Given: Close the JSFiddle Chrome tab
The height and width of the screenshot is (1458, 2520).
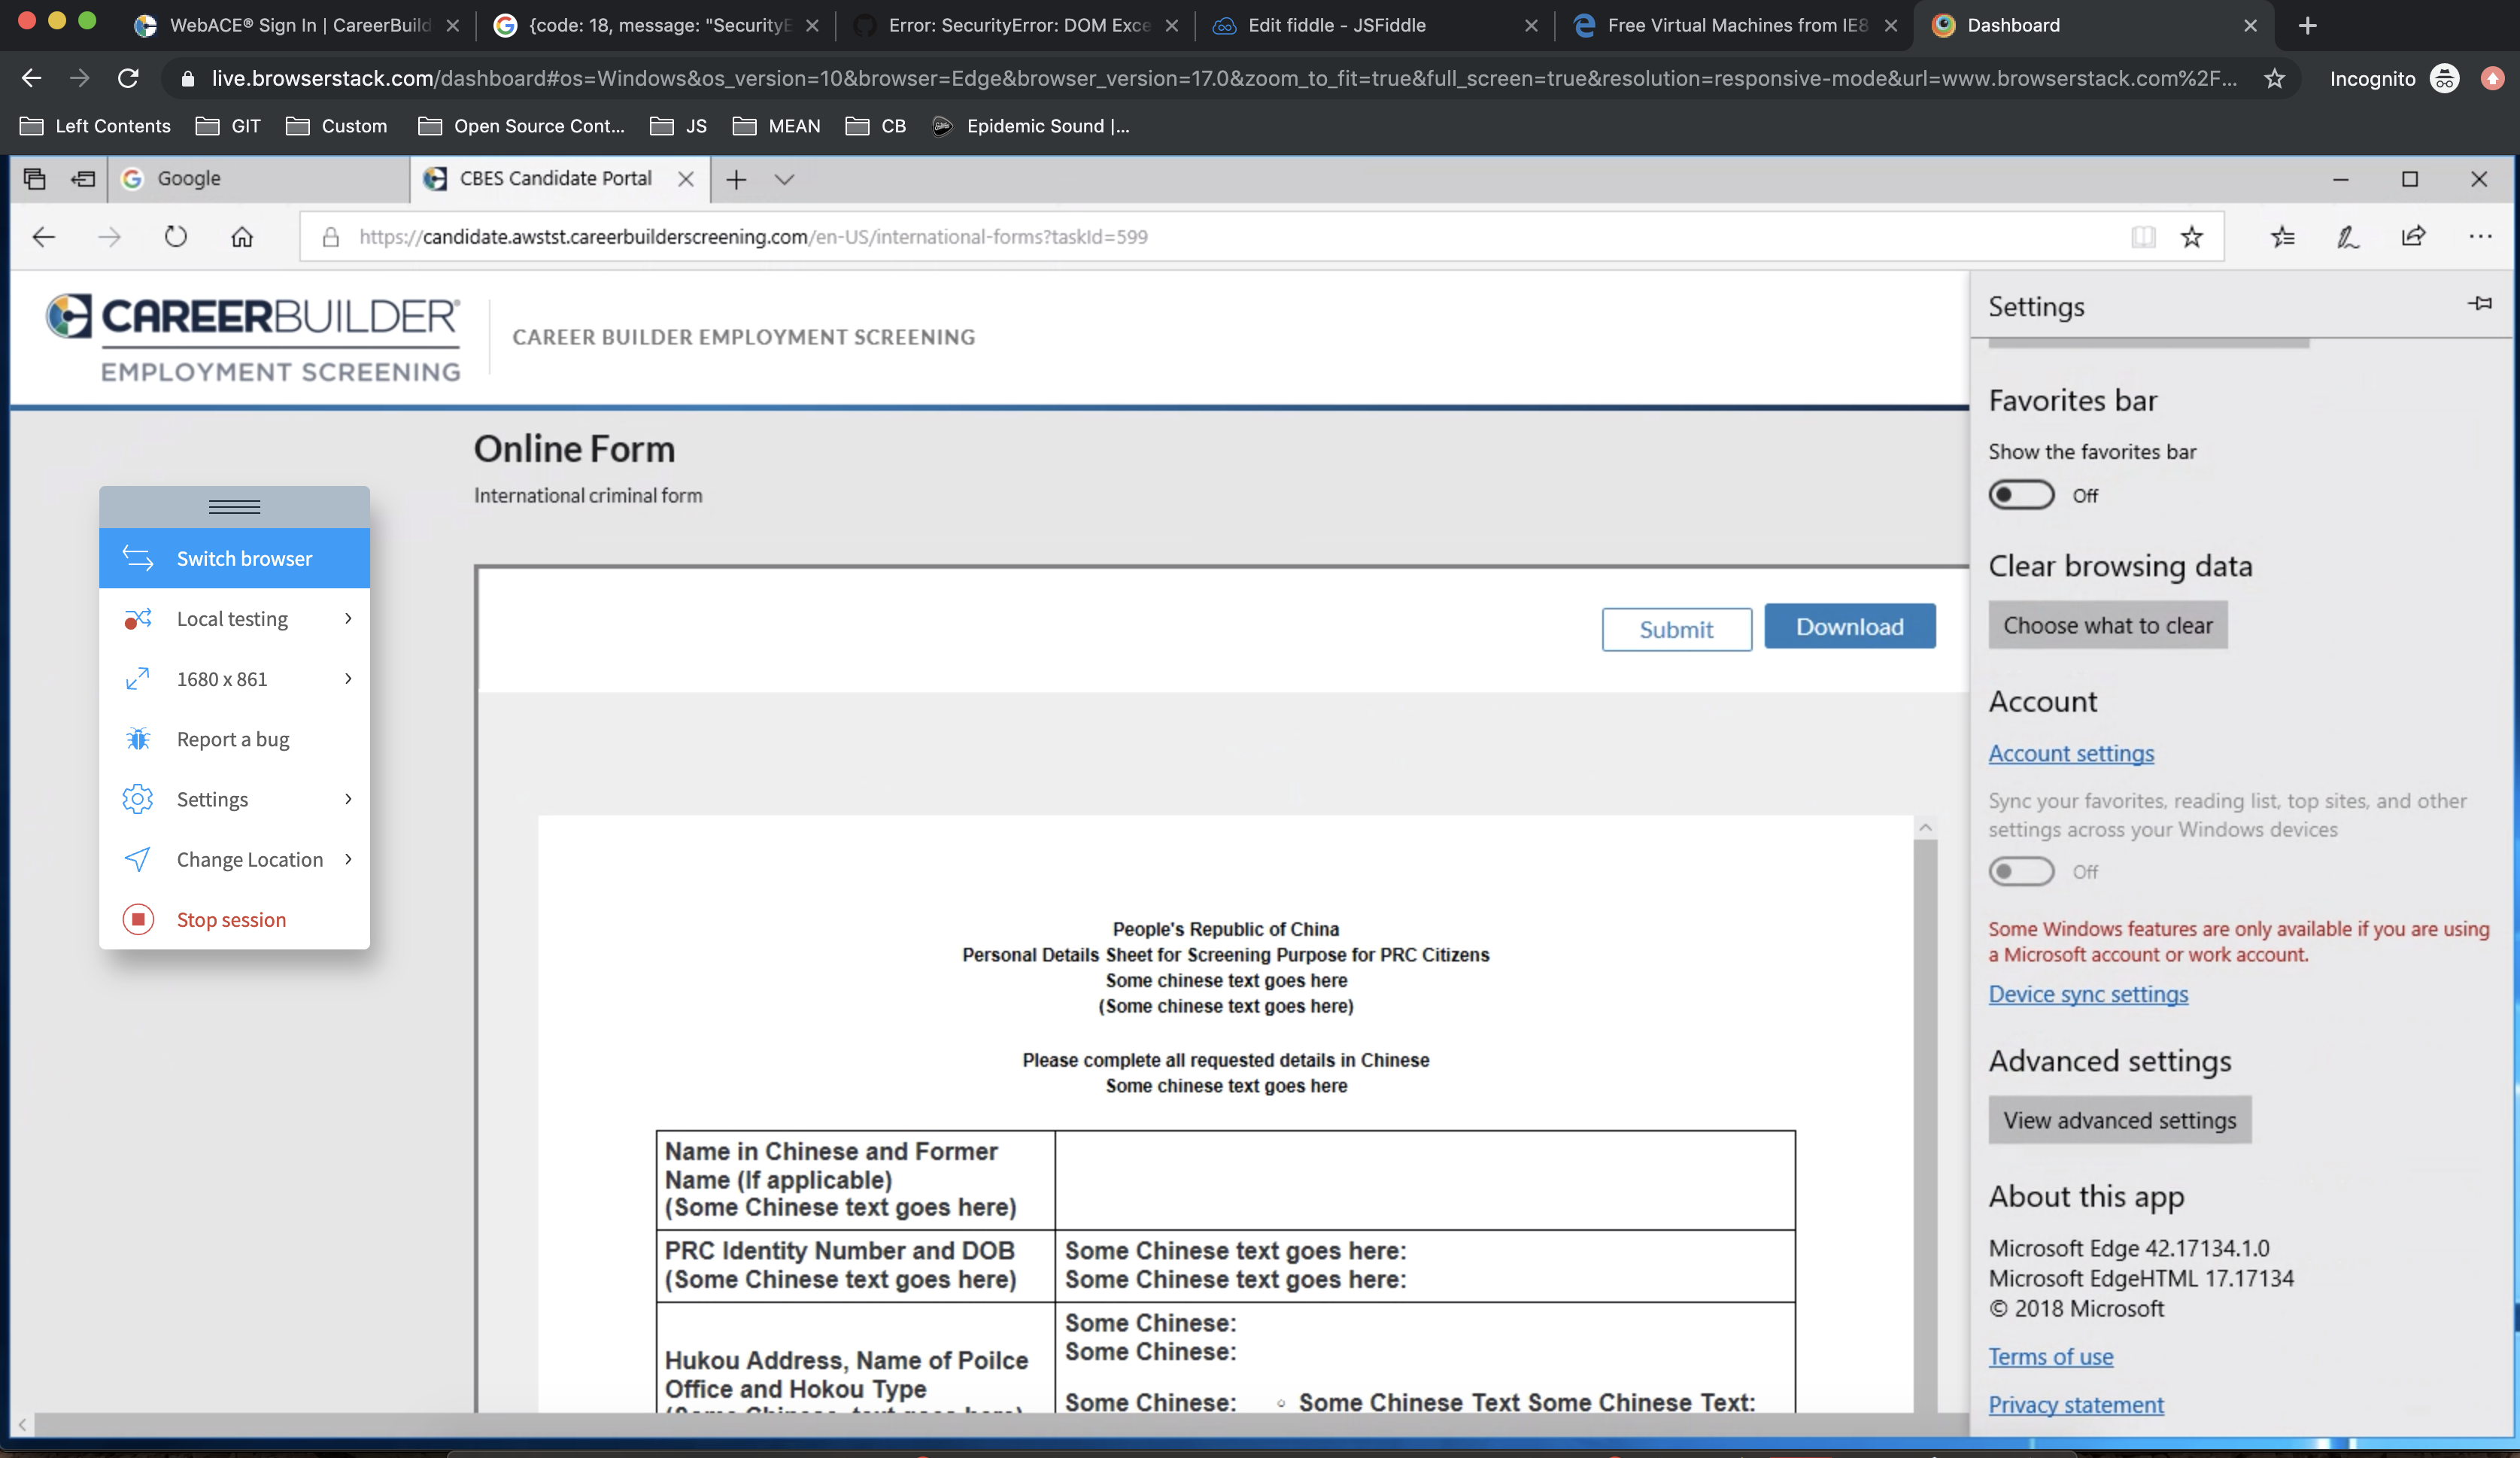Looking at the screenshot, I should point(1531,26).
